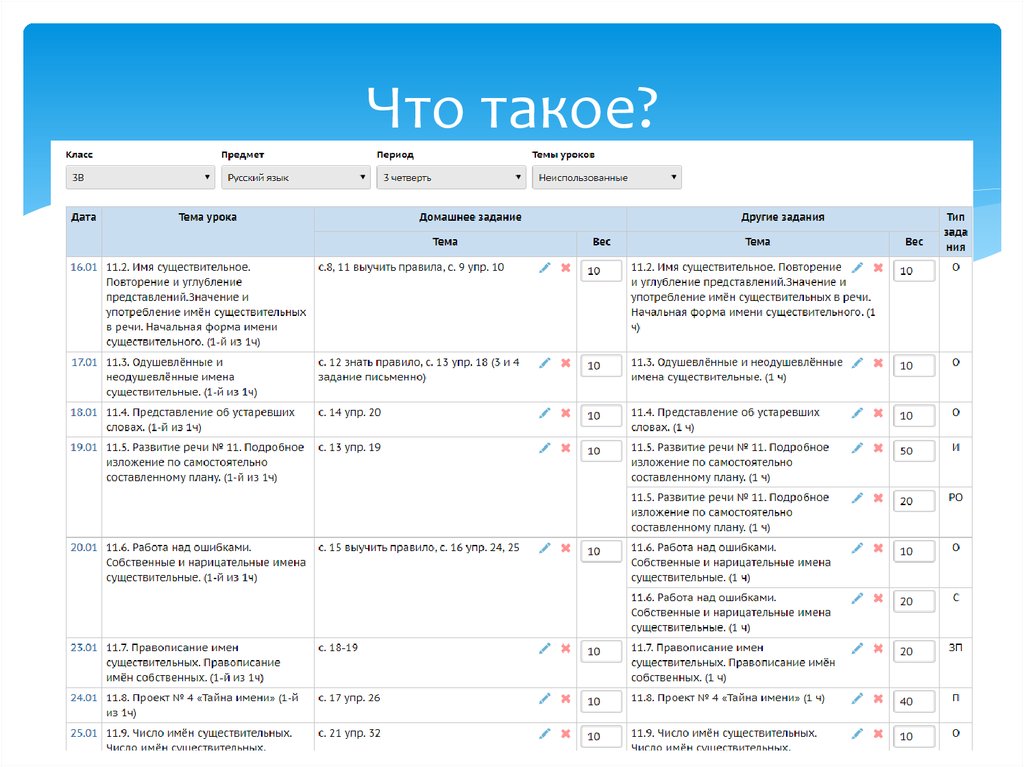Edit the second 11.5 Развитие речи task

click(857, 497)
